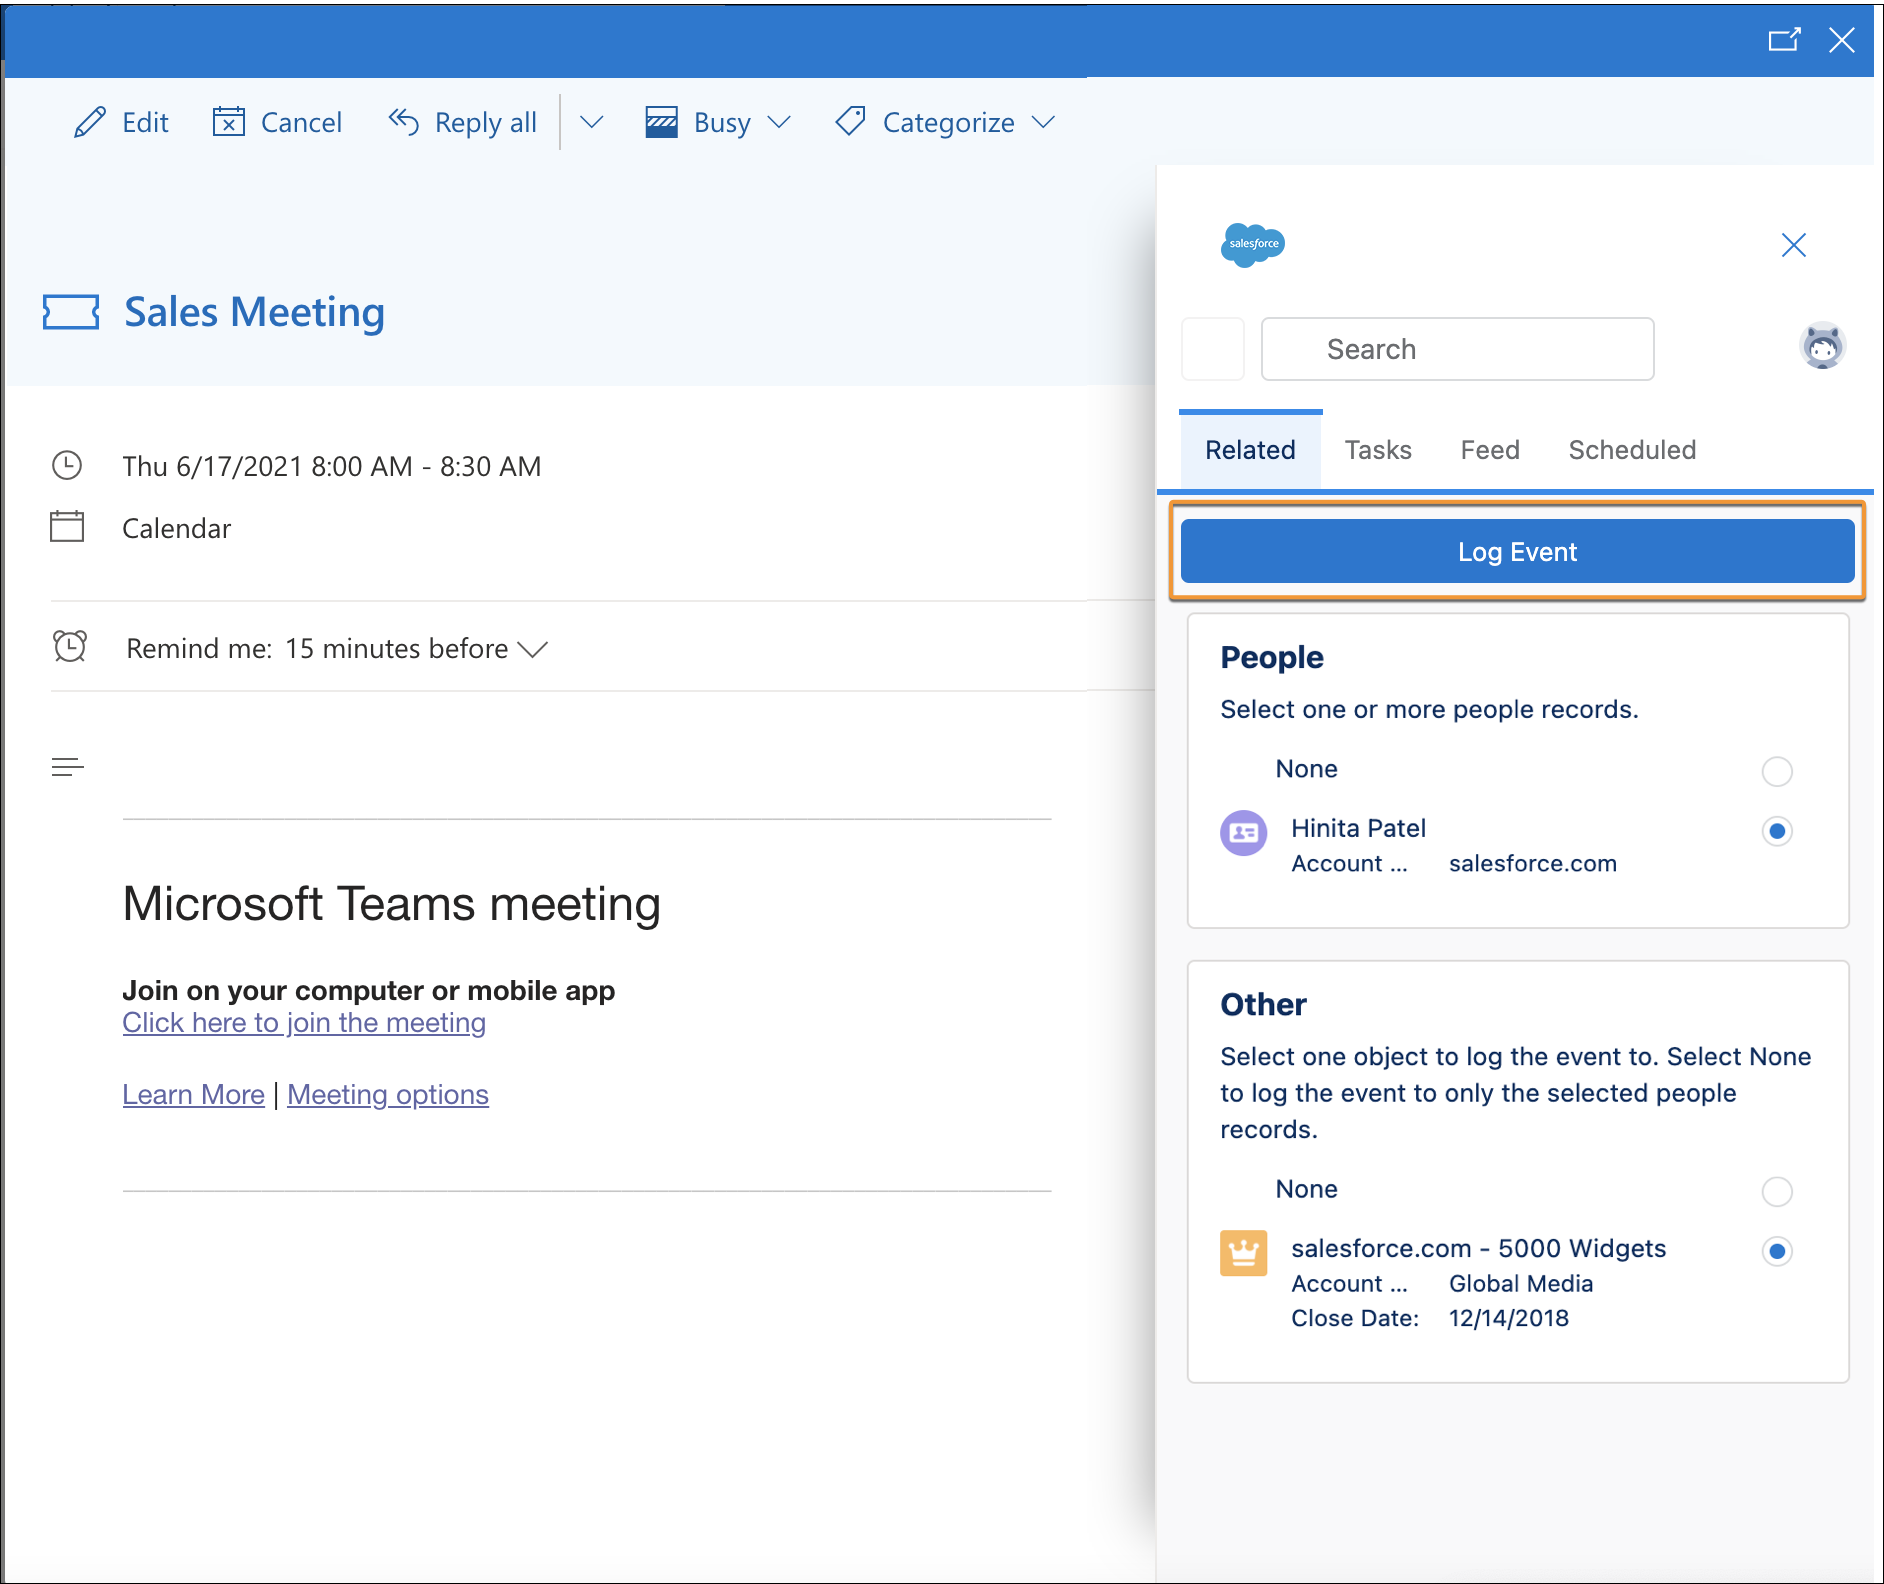Image resolution: width=1884 pixels, height=1584 pixels.
Task: Open the Scheduled tab
Action: coord(1631,450)
